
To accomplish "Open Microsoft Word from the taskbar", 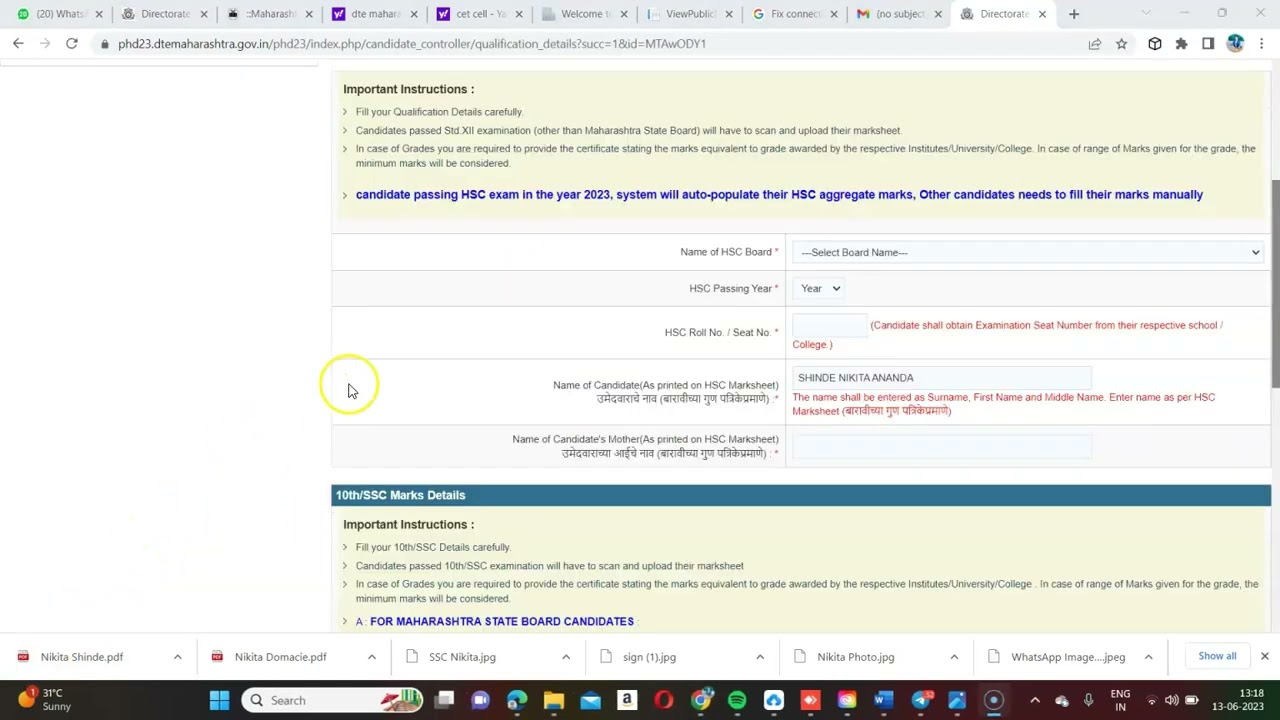I will 883,700.
